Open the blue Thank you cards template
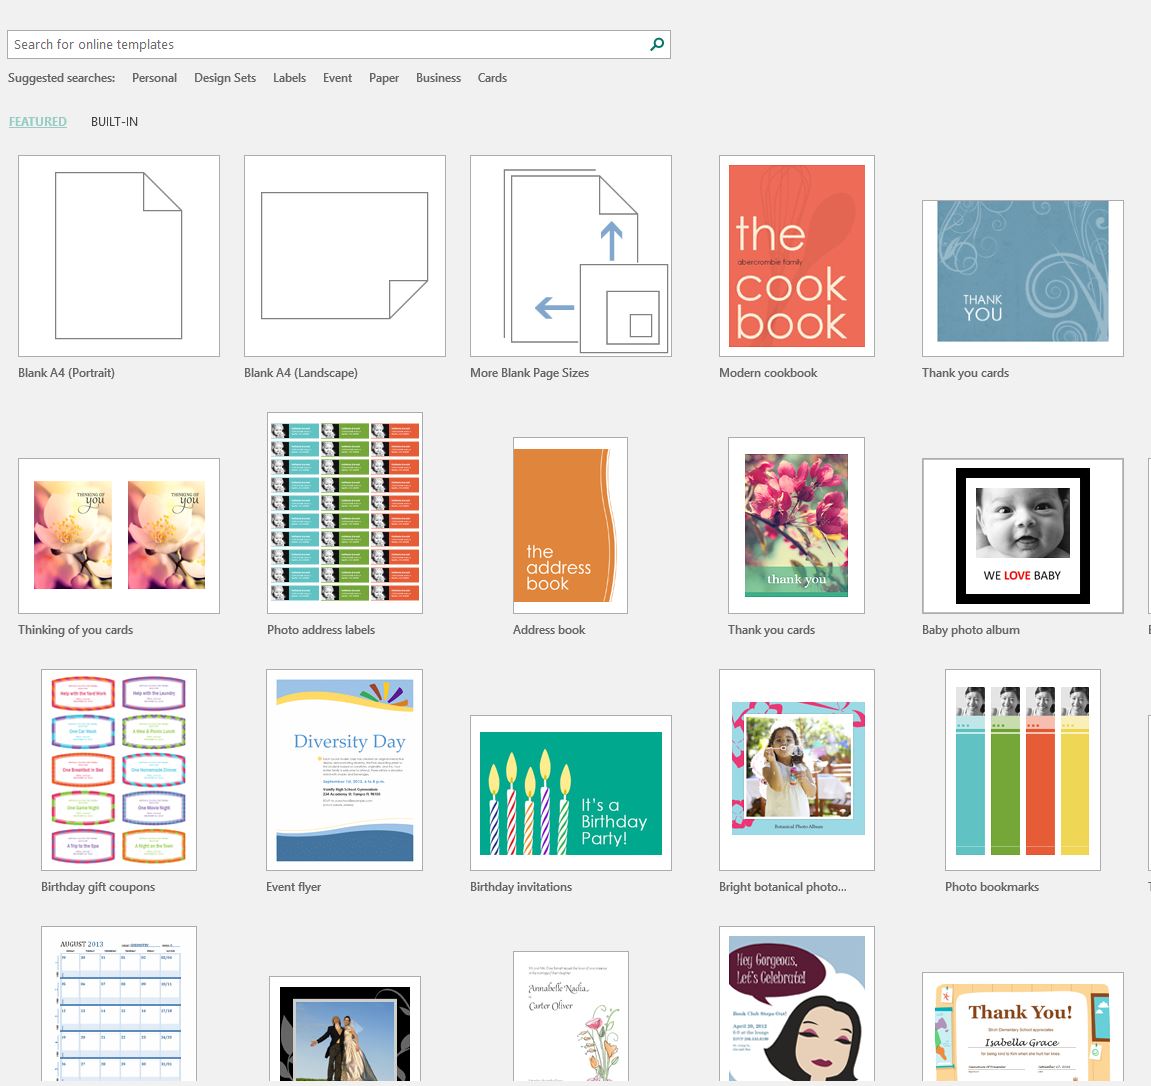Viewport: 1151px width, 1086px height. click(1022, 277)
